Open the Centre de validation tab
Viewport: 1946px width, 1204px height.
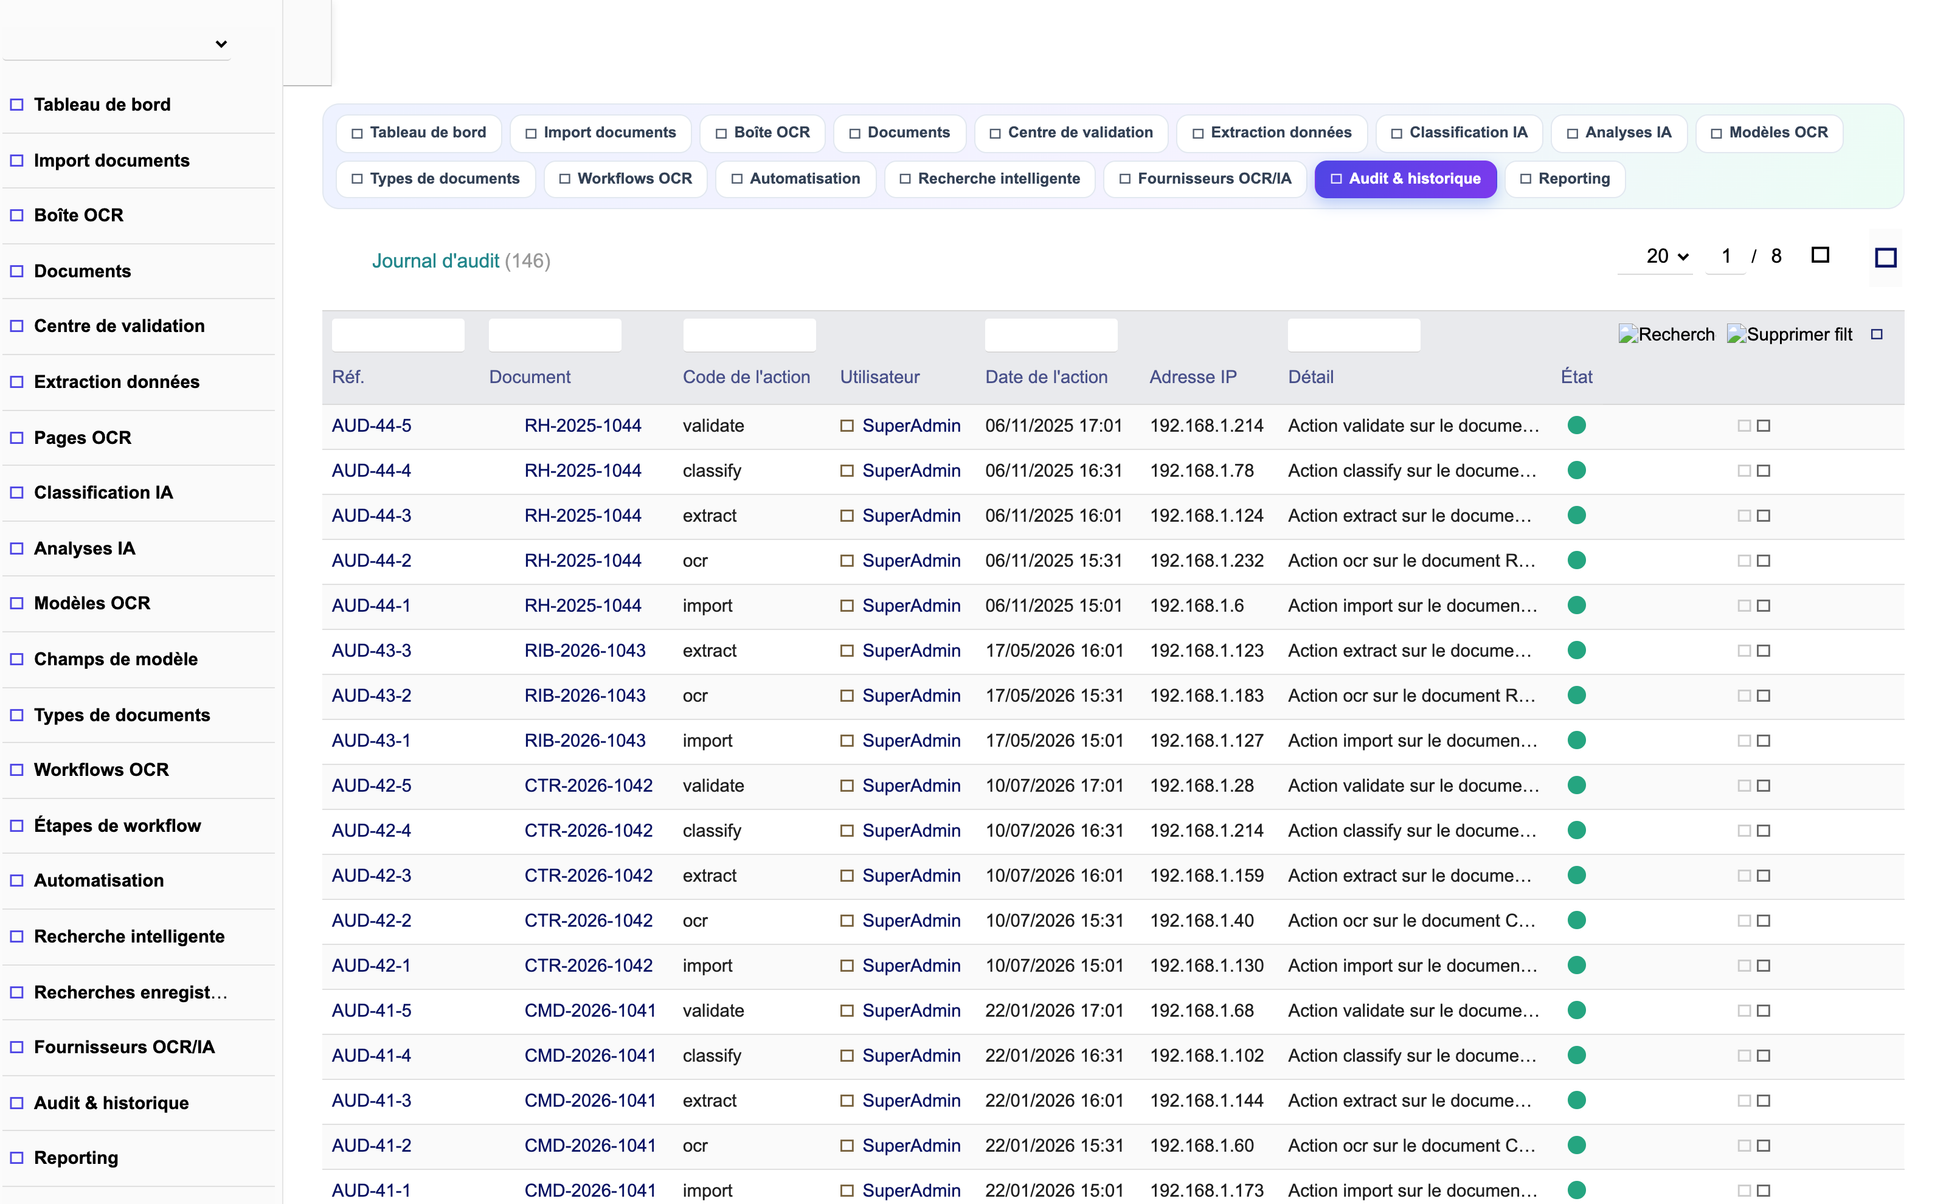click(x=1070, y=133)
